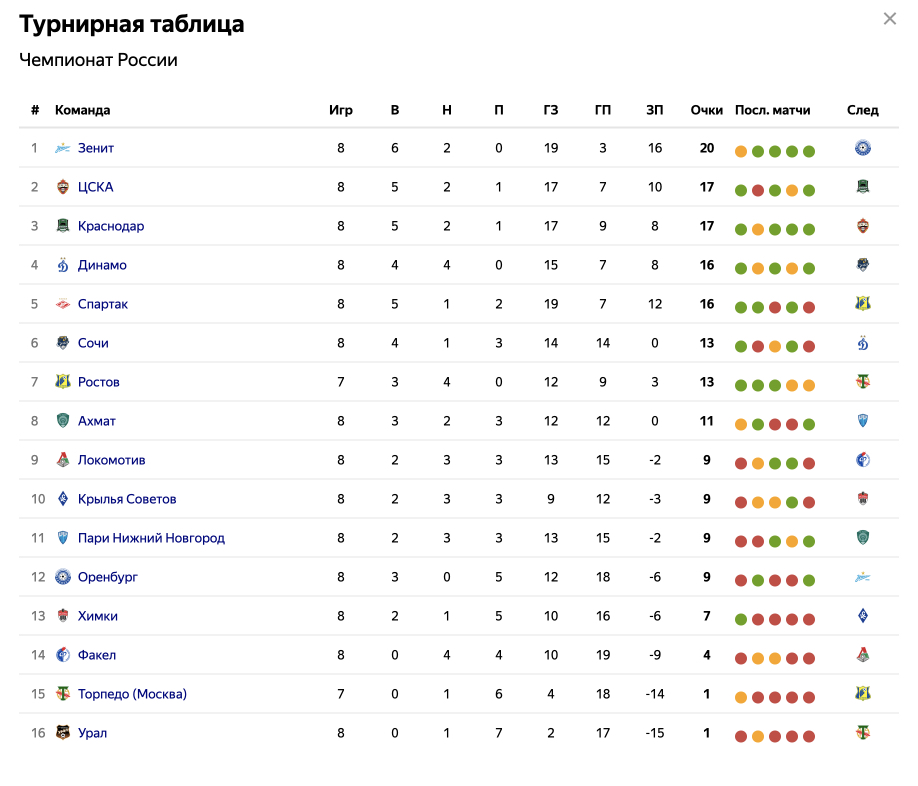918x786 pixels.
Task: Go to the Крылья Советов team page
Action: tap(127, 499)
